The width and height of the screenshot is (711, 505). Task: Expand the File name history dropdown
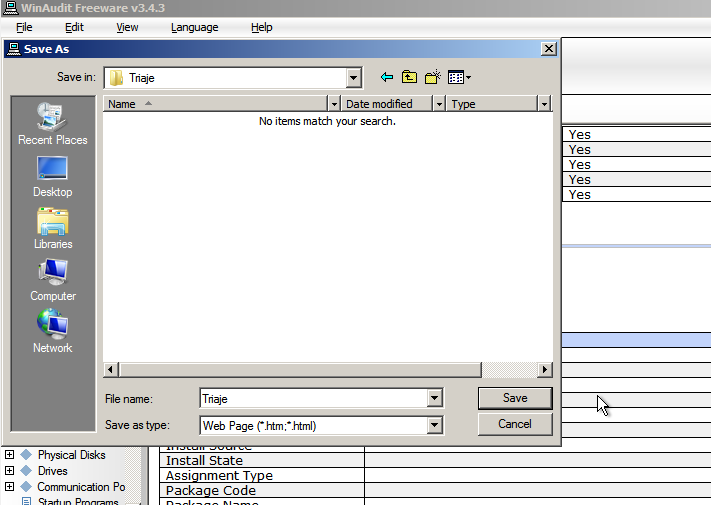(x=434, y=398)
